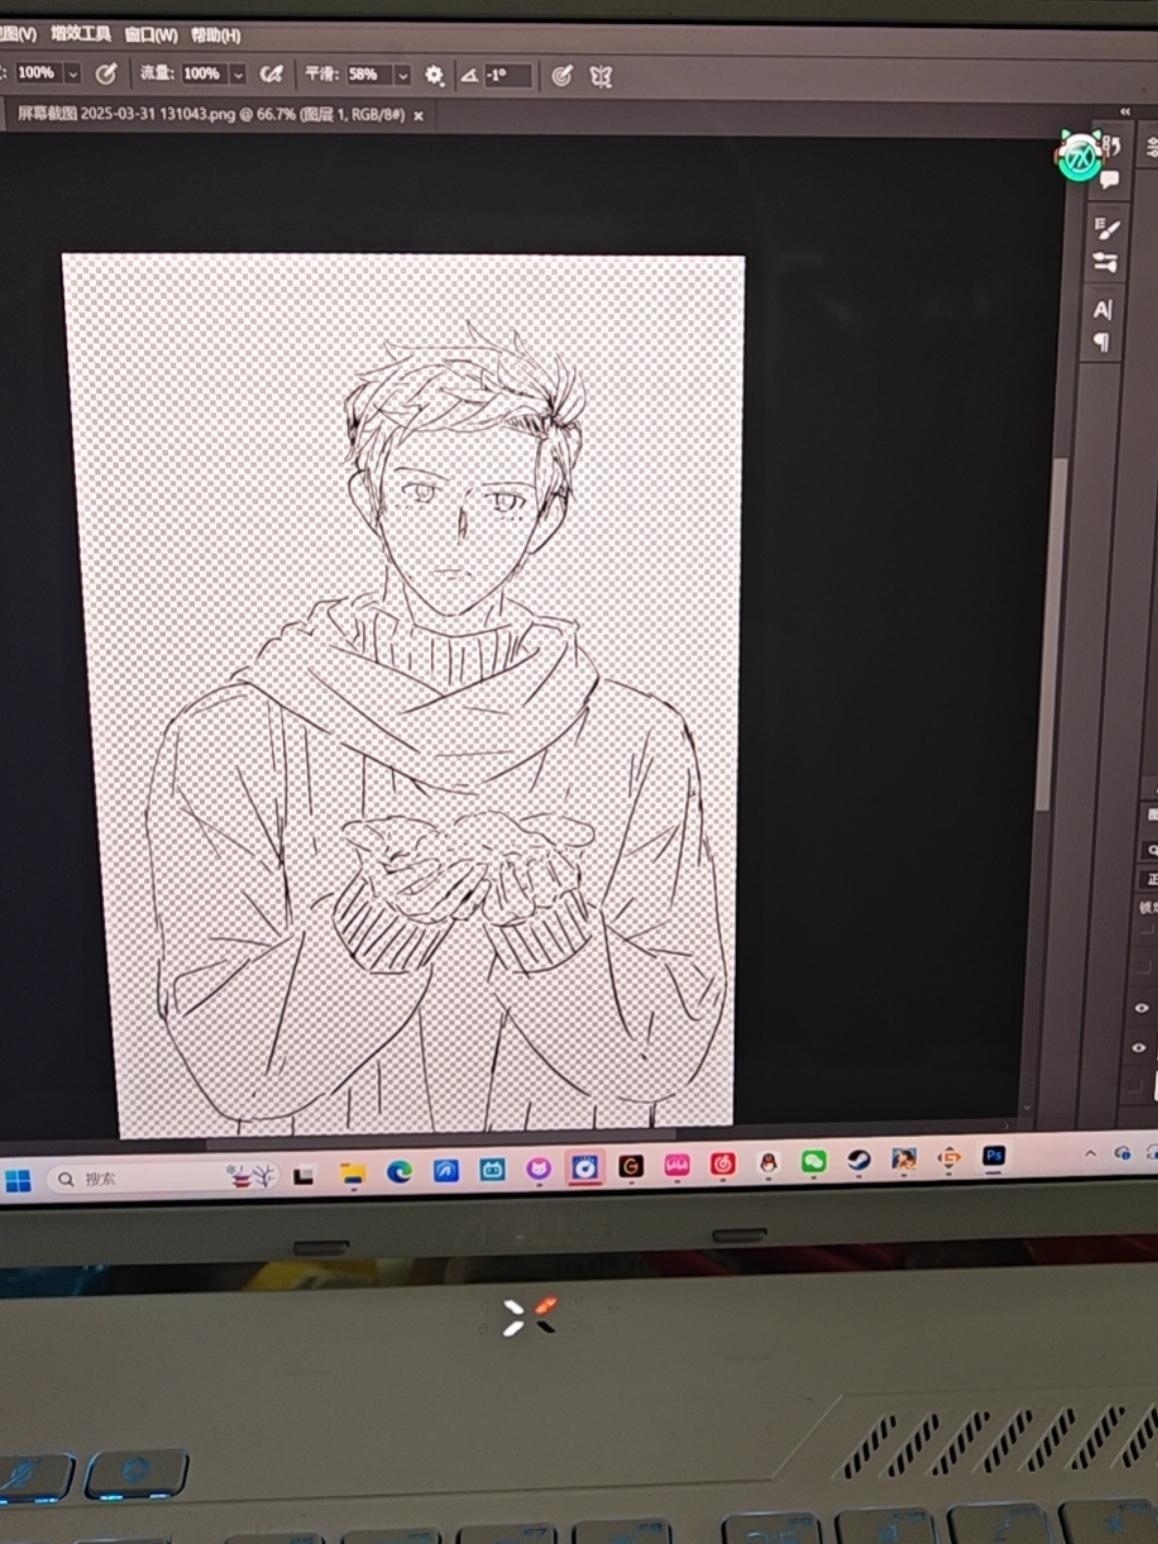Open the Comments panel speech bubble icon

click(x=1109, y=180)
